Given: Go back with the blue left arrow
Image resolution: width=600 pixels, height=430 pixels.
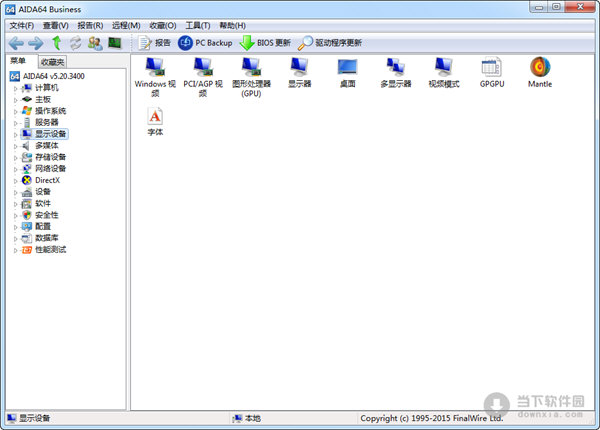Looking at the screenshot, I should click(16, 43).
